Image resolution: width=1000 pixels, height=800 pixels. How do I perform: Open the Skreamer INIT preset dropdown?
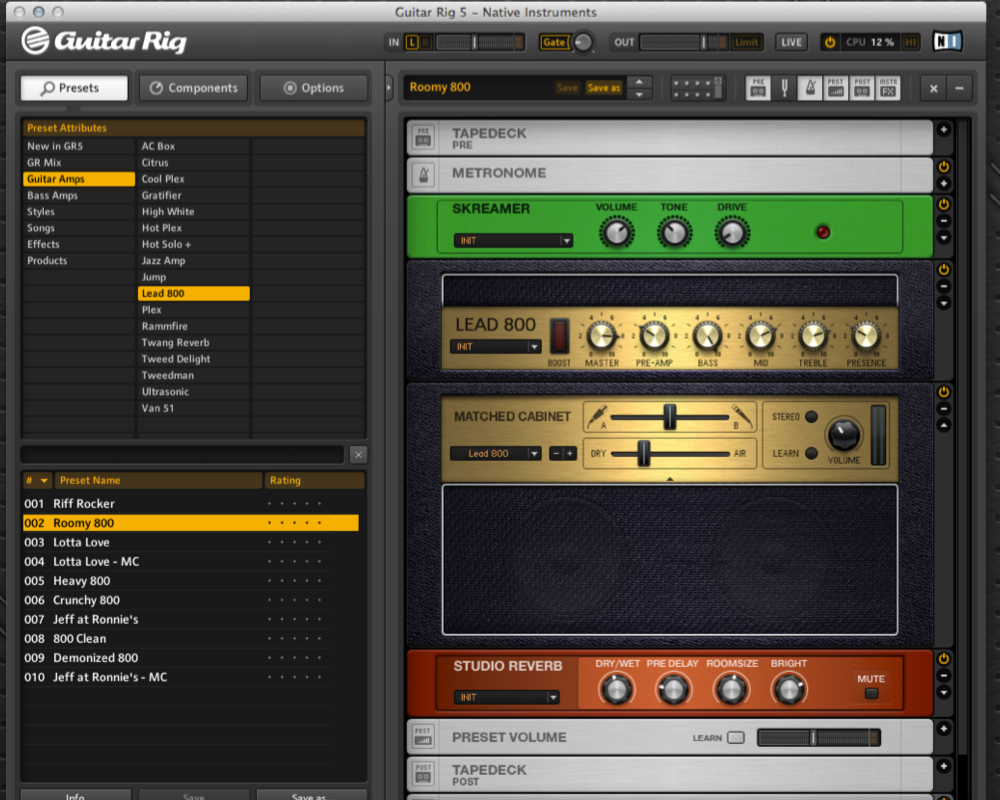513,241
